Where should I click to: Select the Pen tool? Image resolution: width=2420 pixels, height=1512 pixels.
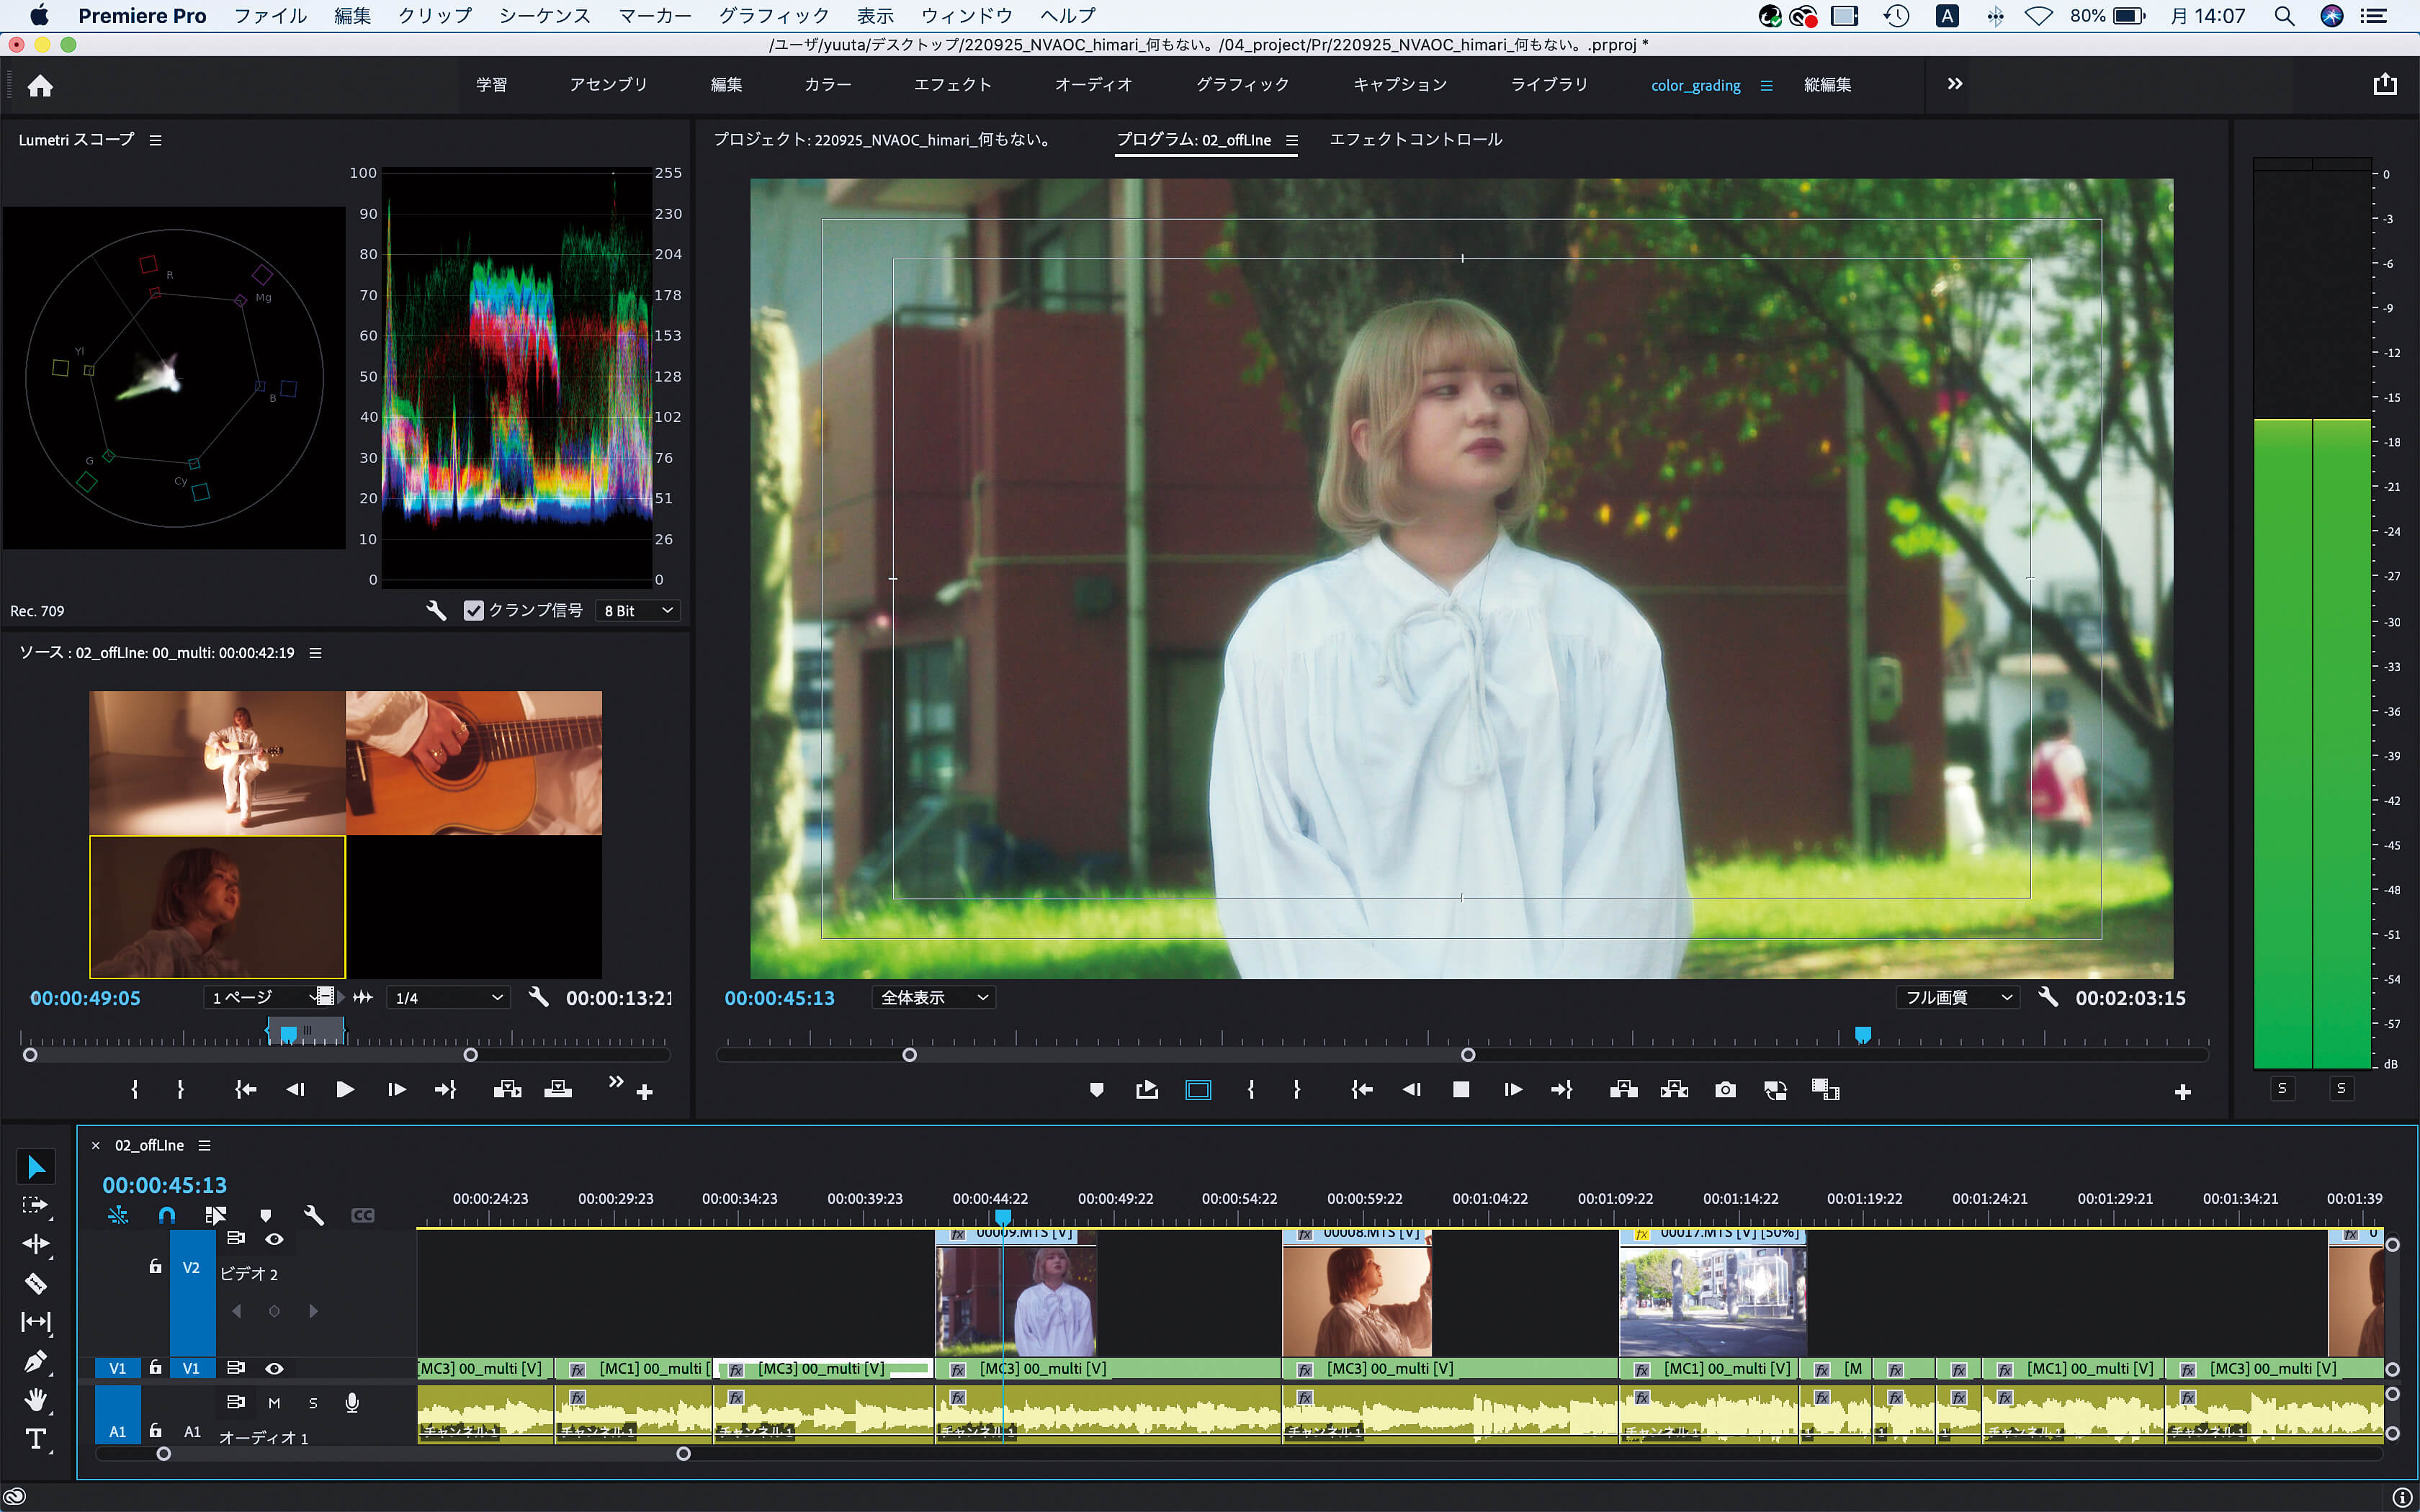36,1361
